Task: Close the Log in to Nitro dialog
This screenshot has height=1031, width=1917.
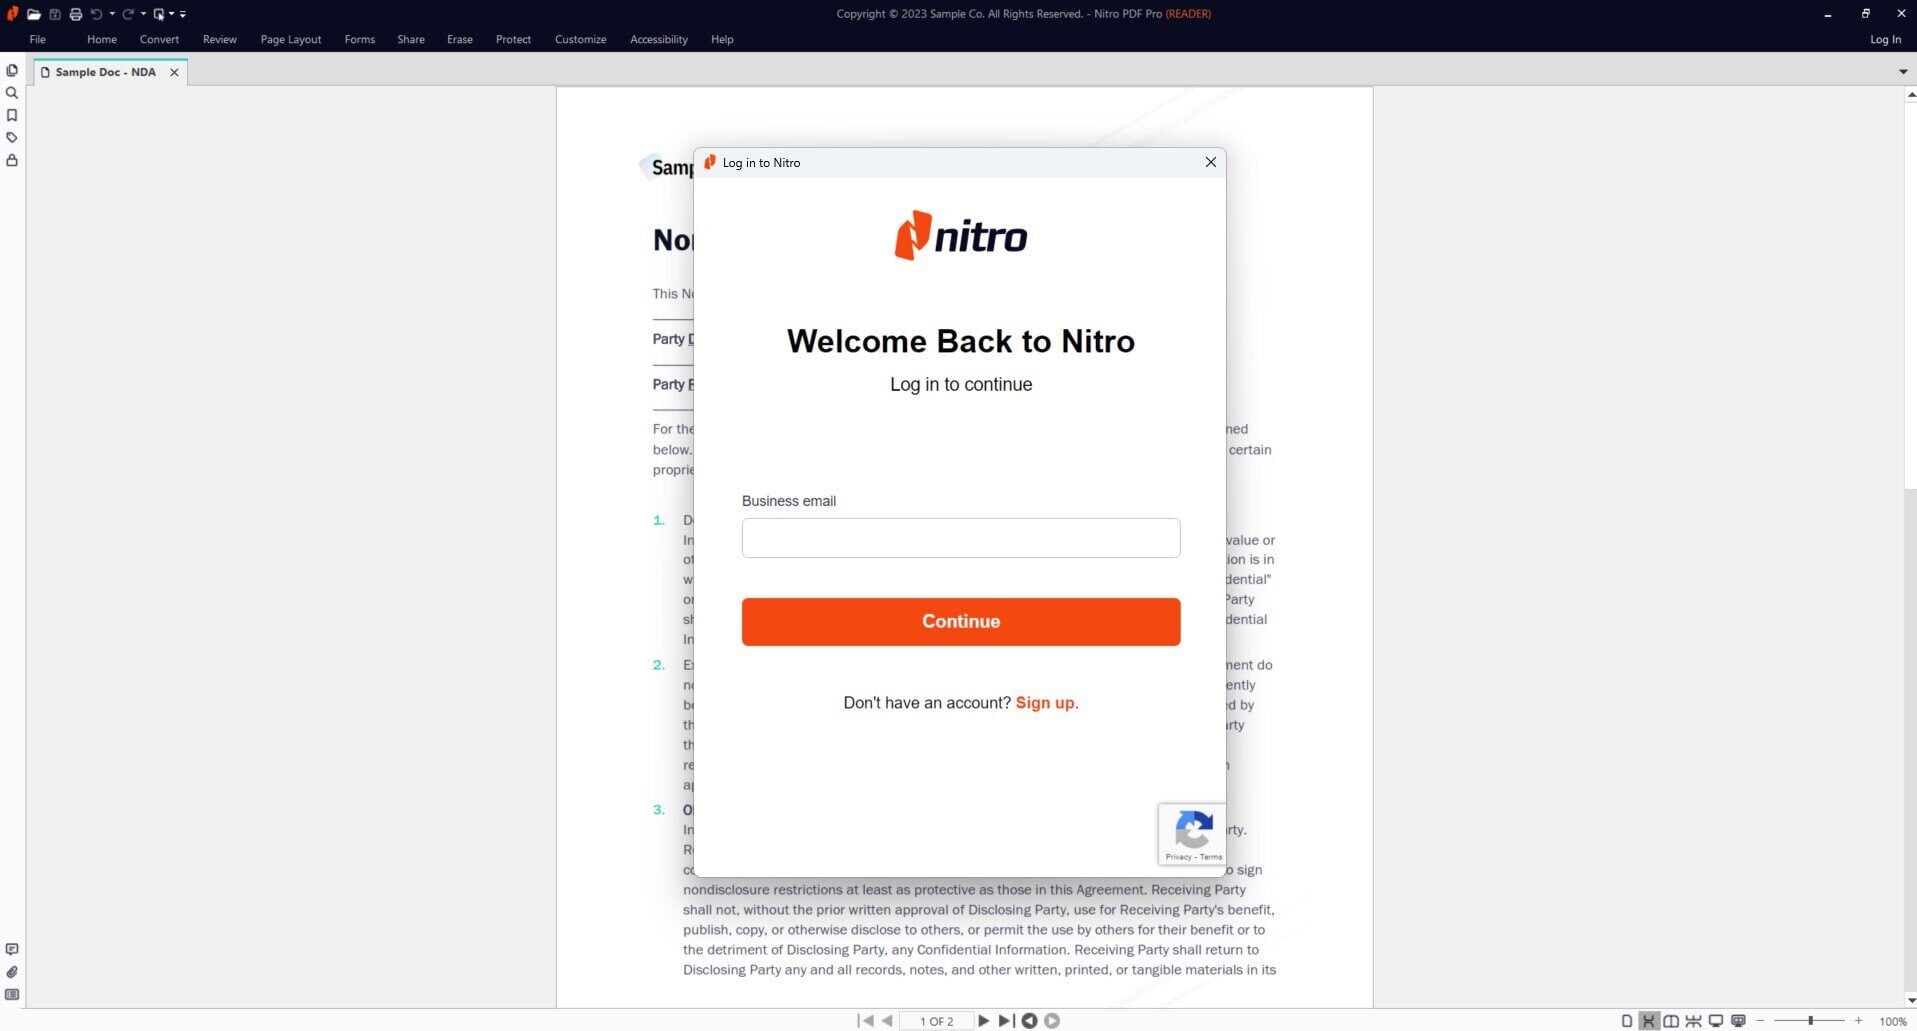Action: click(1210, 162)
